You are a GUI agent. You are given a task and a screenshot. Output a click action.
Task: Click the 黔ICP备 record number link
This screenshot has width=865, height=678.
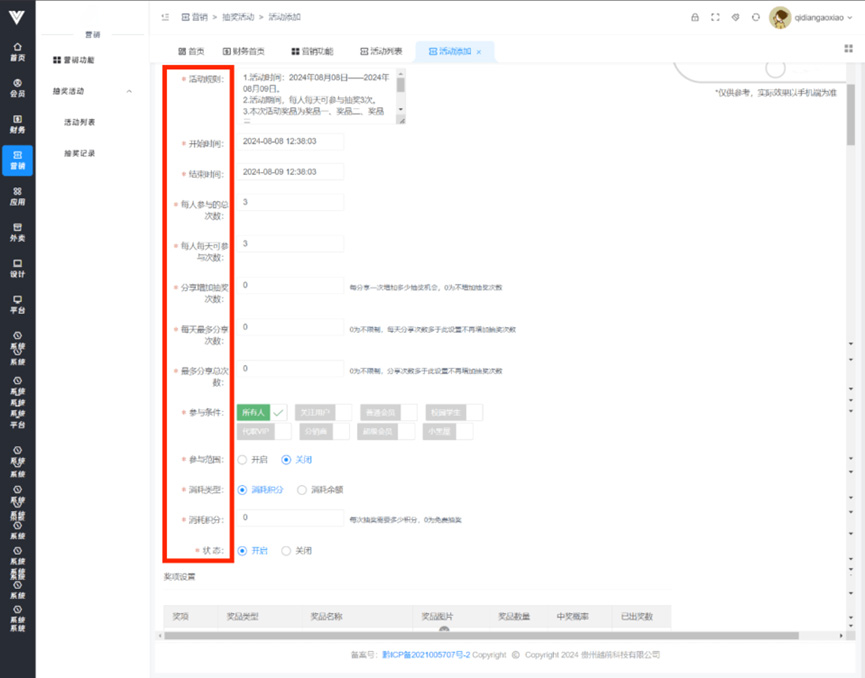[x=425, y=655]
